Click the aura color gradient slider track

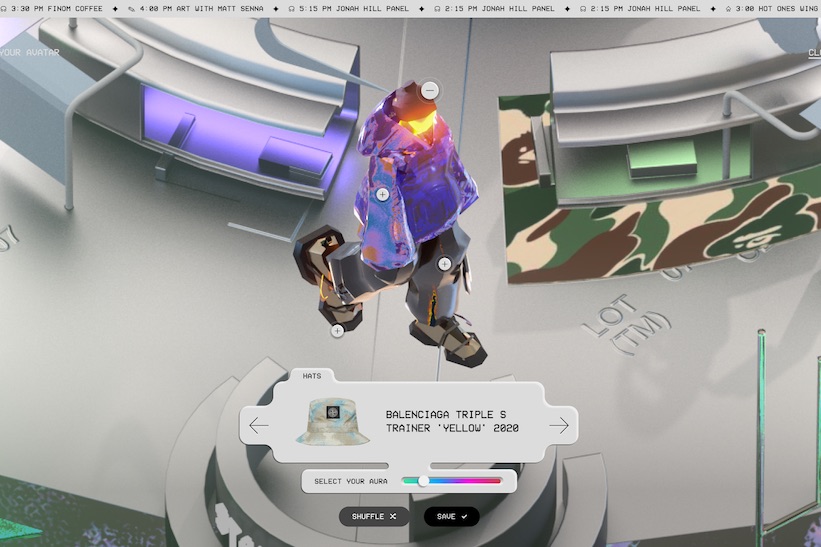click(x=451, y=481)
